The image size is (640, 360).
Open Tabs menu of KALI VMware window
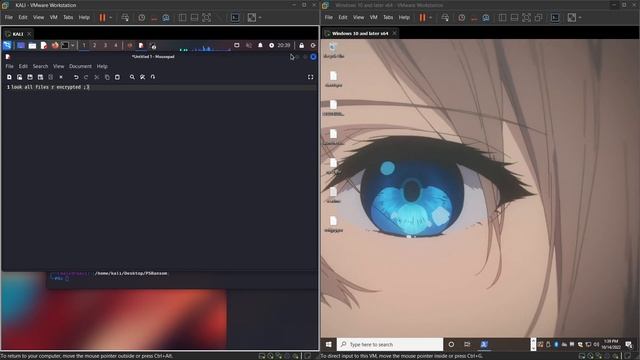tap(68, 18)
